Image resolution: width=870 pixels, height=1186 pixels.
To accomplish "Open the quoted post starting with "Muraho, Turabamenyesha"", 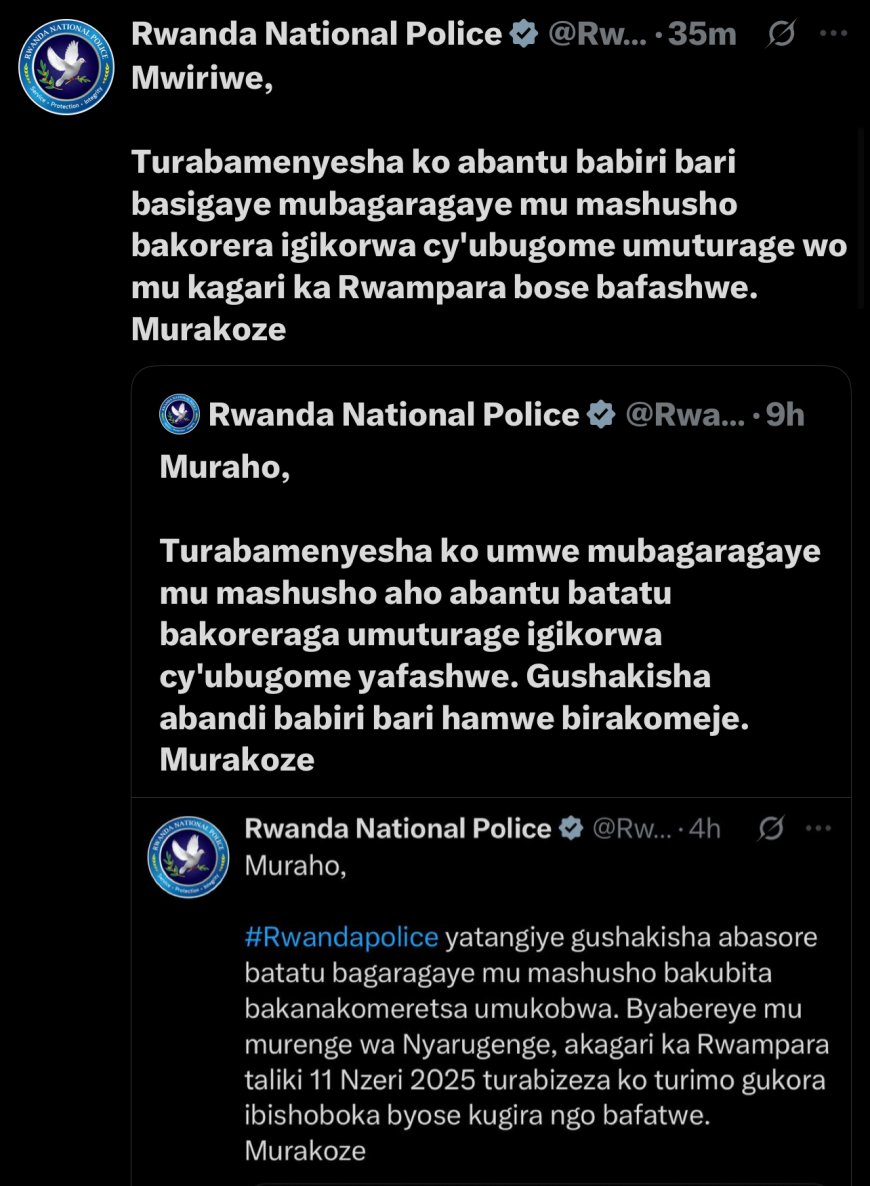I will tap(490, 614).
